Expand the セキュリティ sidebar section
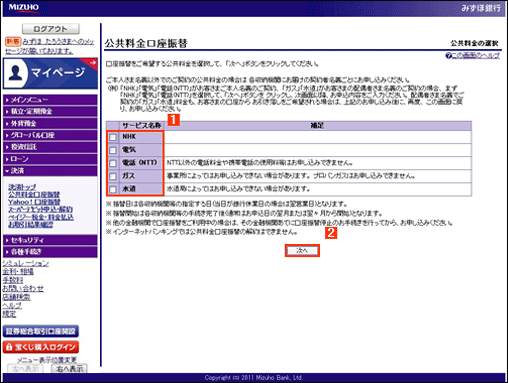The image size is (508, 383). [x=50, y=240]
